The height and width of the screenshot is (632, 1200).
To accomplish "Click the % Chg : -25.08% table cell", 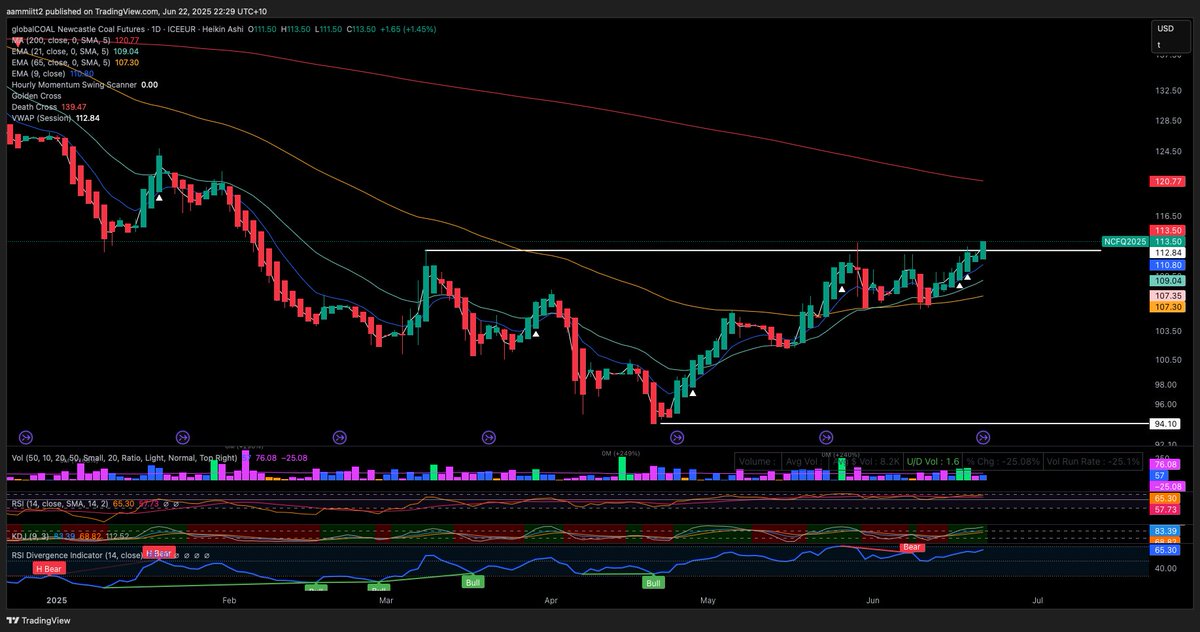I will coord(1001,462).
